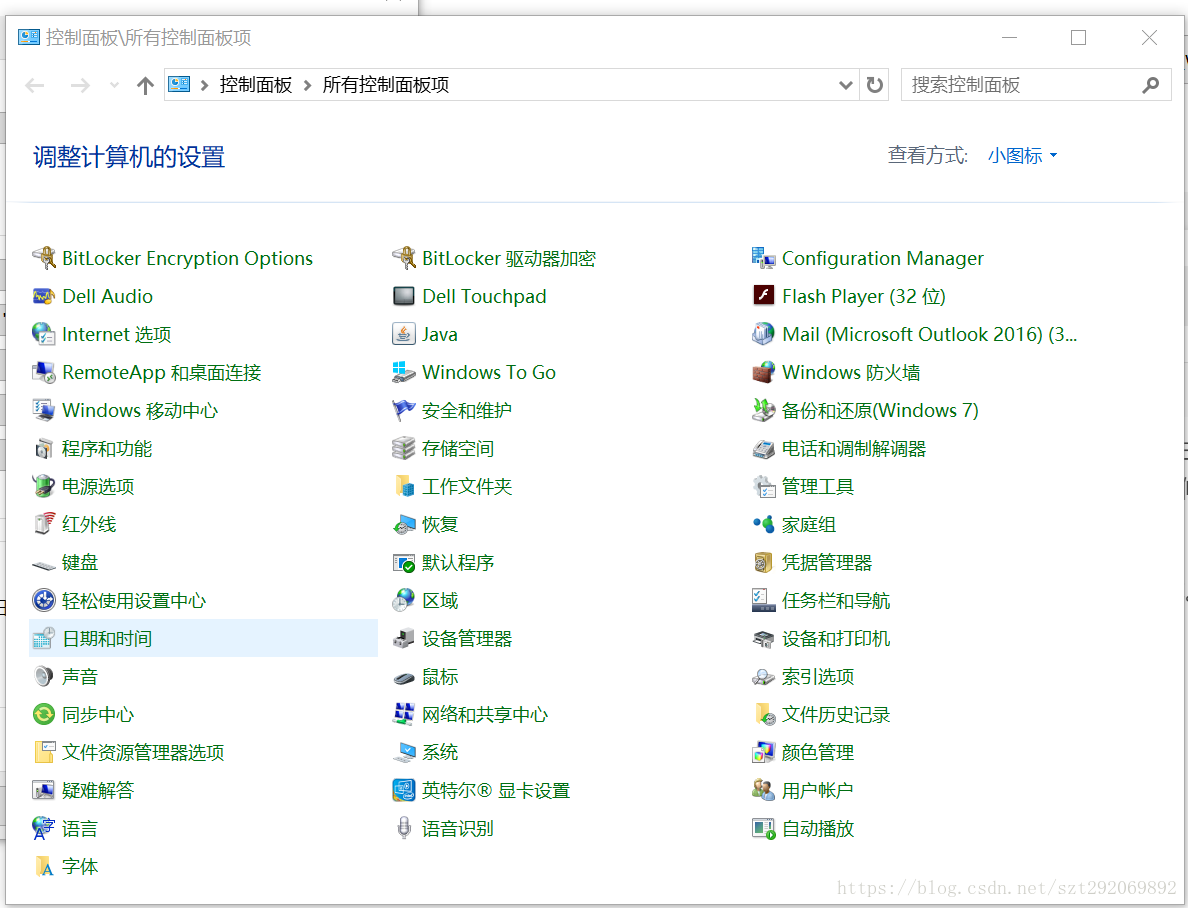1188x908 pixels.
Task: Open the 小图标 view mode dropdown
Action: coord(1022,155)
